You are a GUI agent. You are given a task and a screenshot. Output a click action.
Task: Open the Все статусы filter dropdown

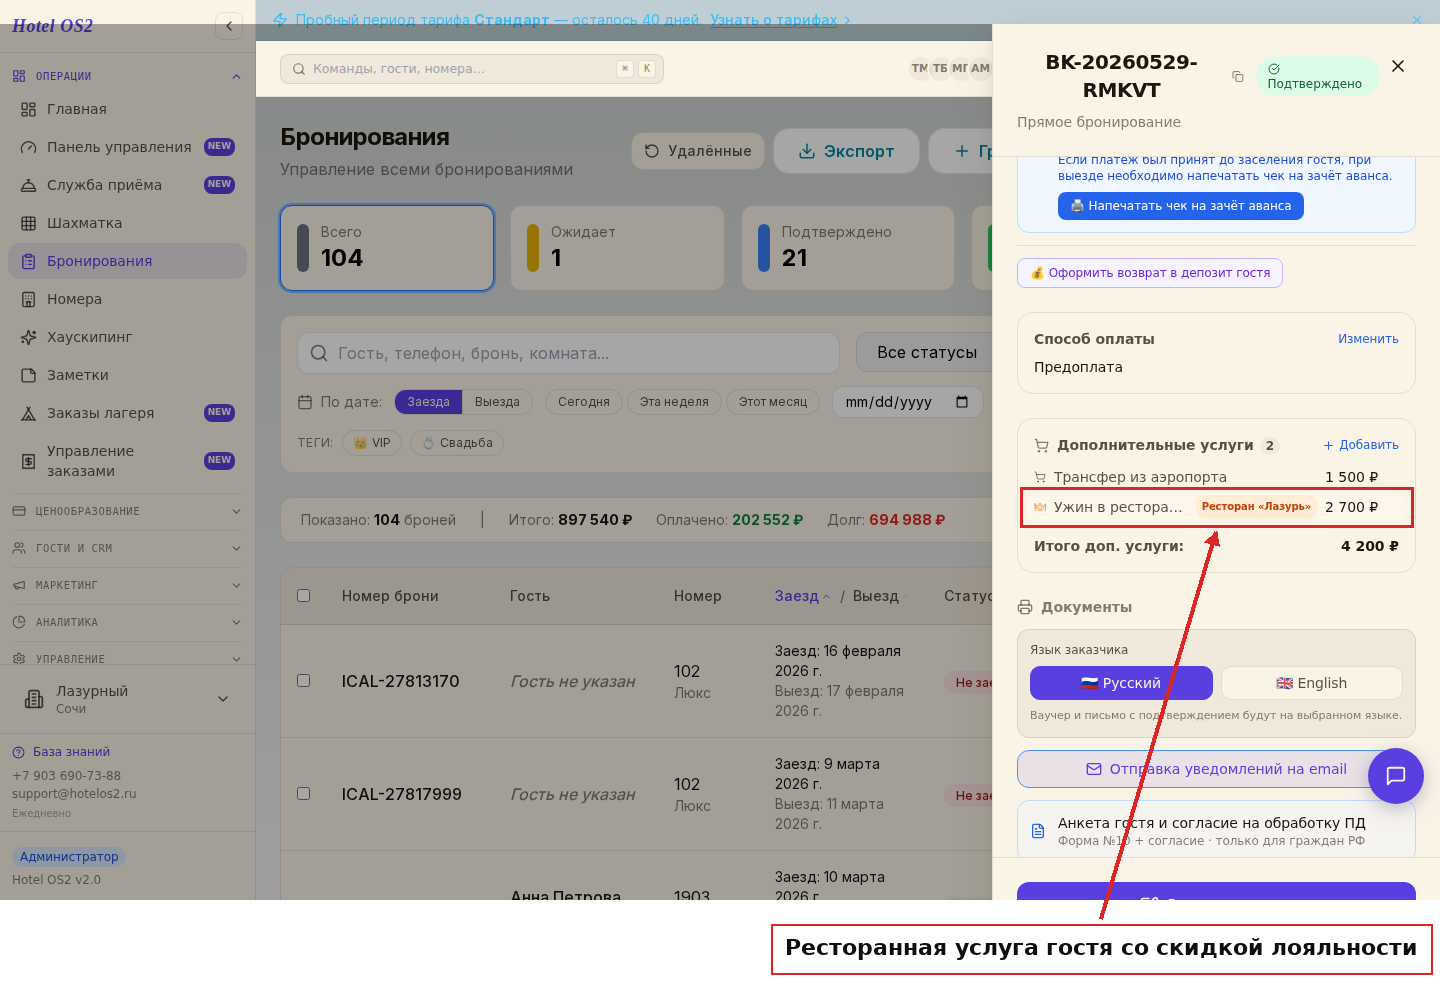926,353
